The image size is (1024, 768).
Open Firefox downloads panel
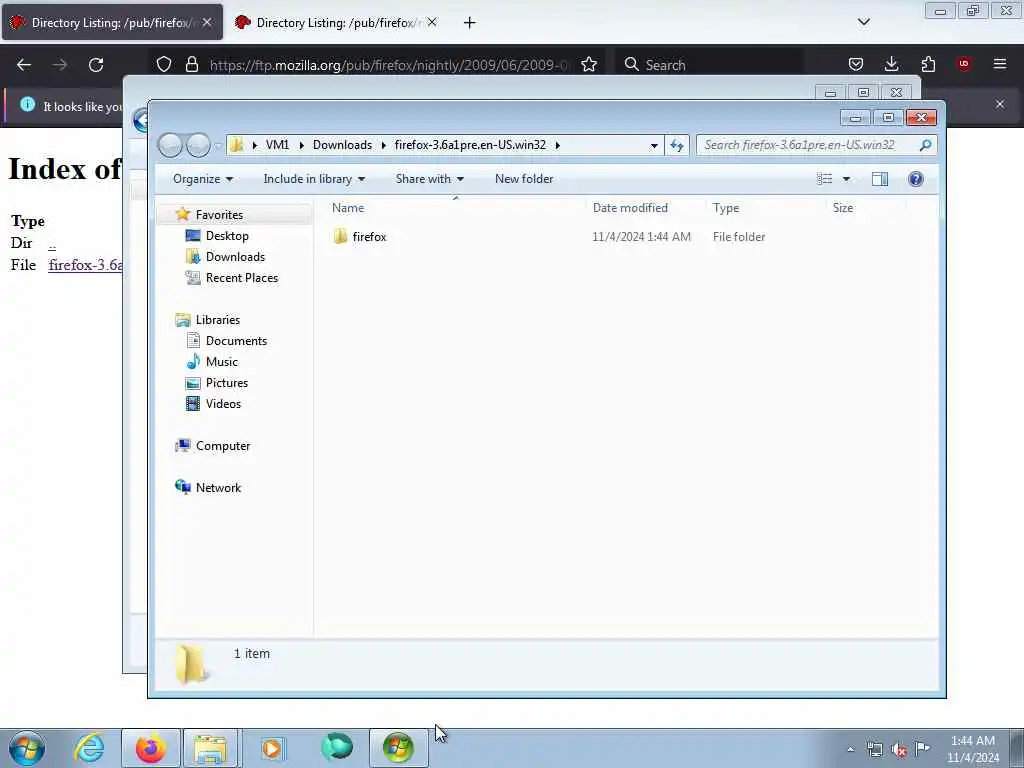point(891,65)
